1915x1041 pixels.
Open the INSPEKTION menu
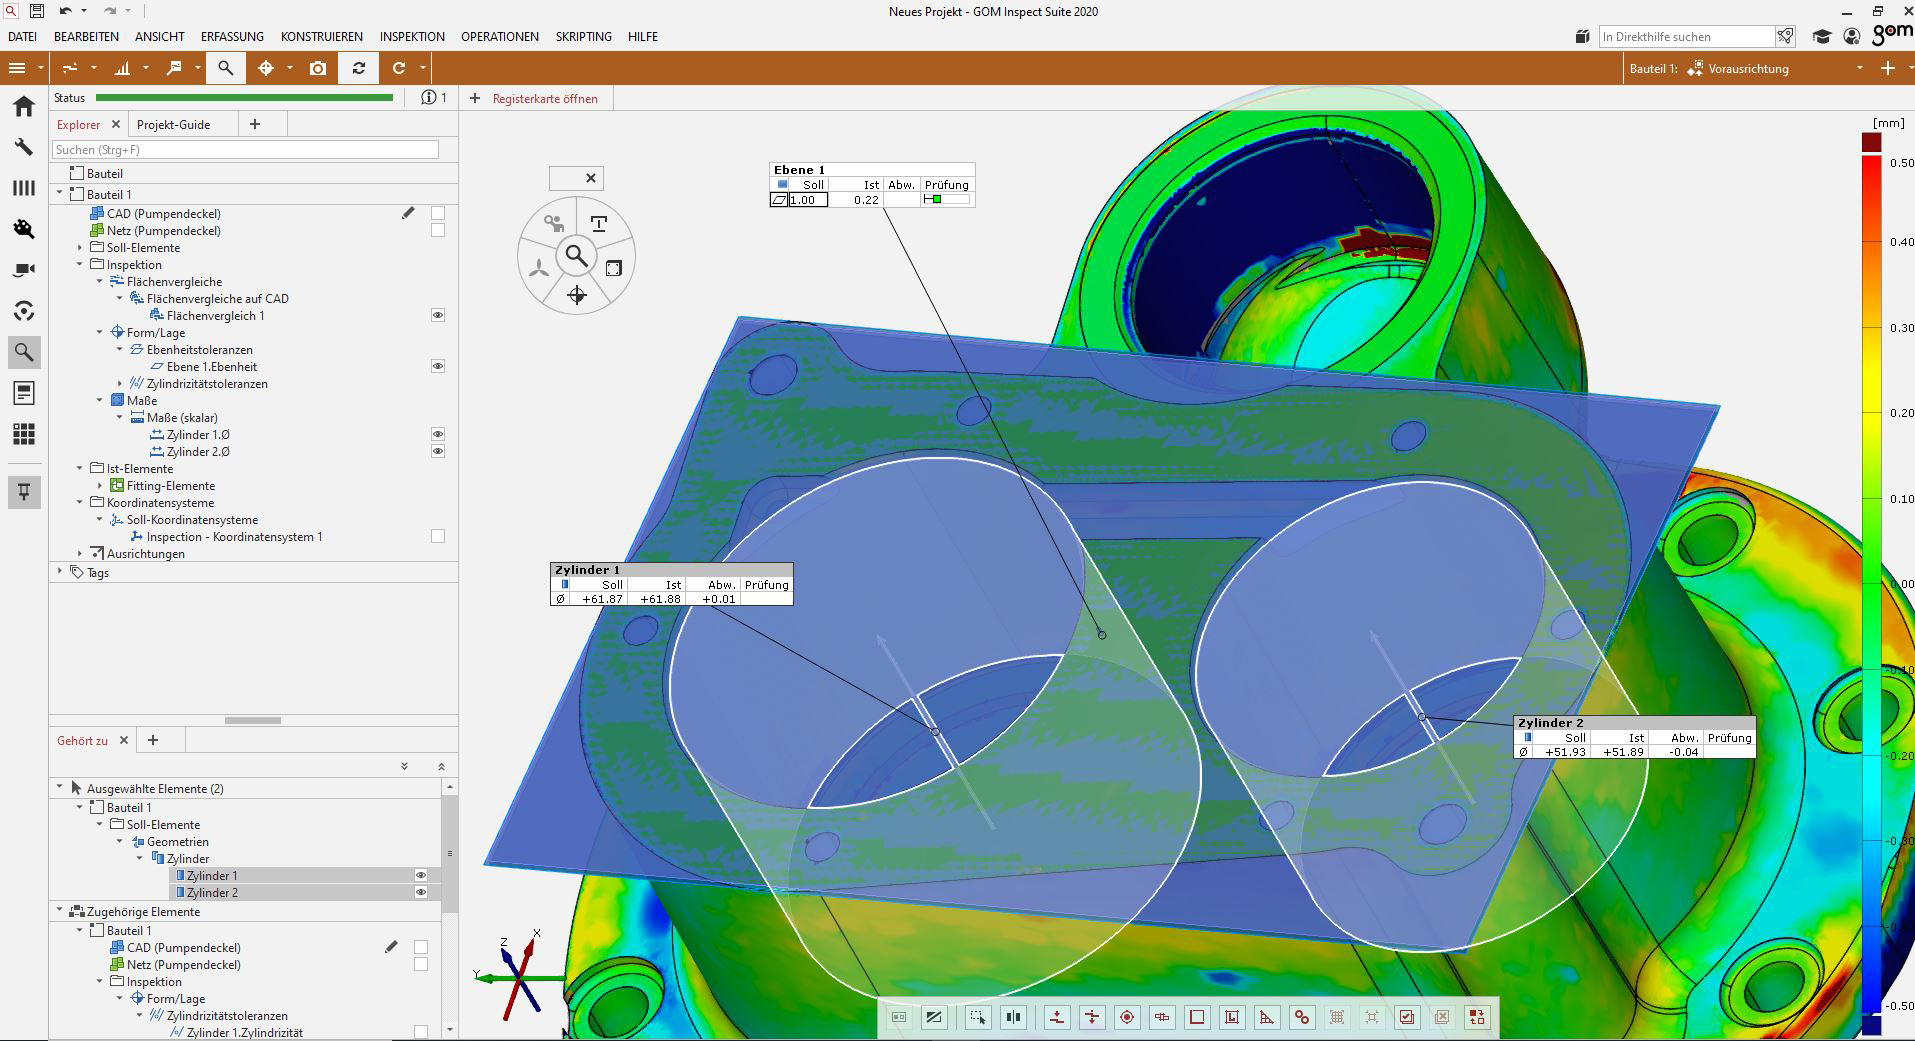click(412, 37)
